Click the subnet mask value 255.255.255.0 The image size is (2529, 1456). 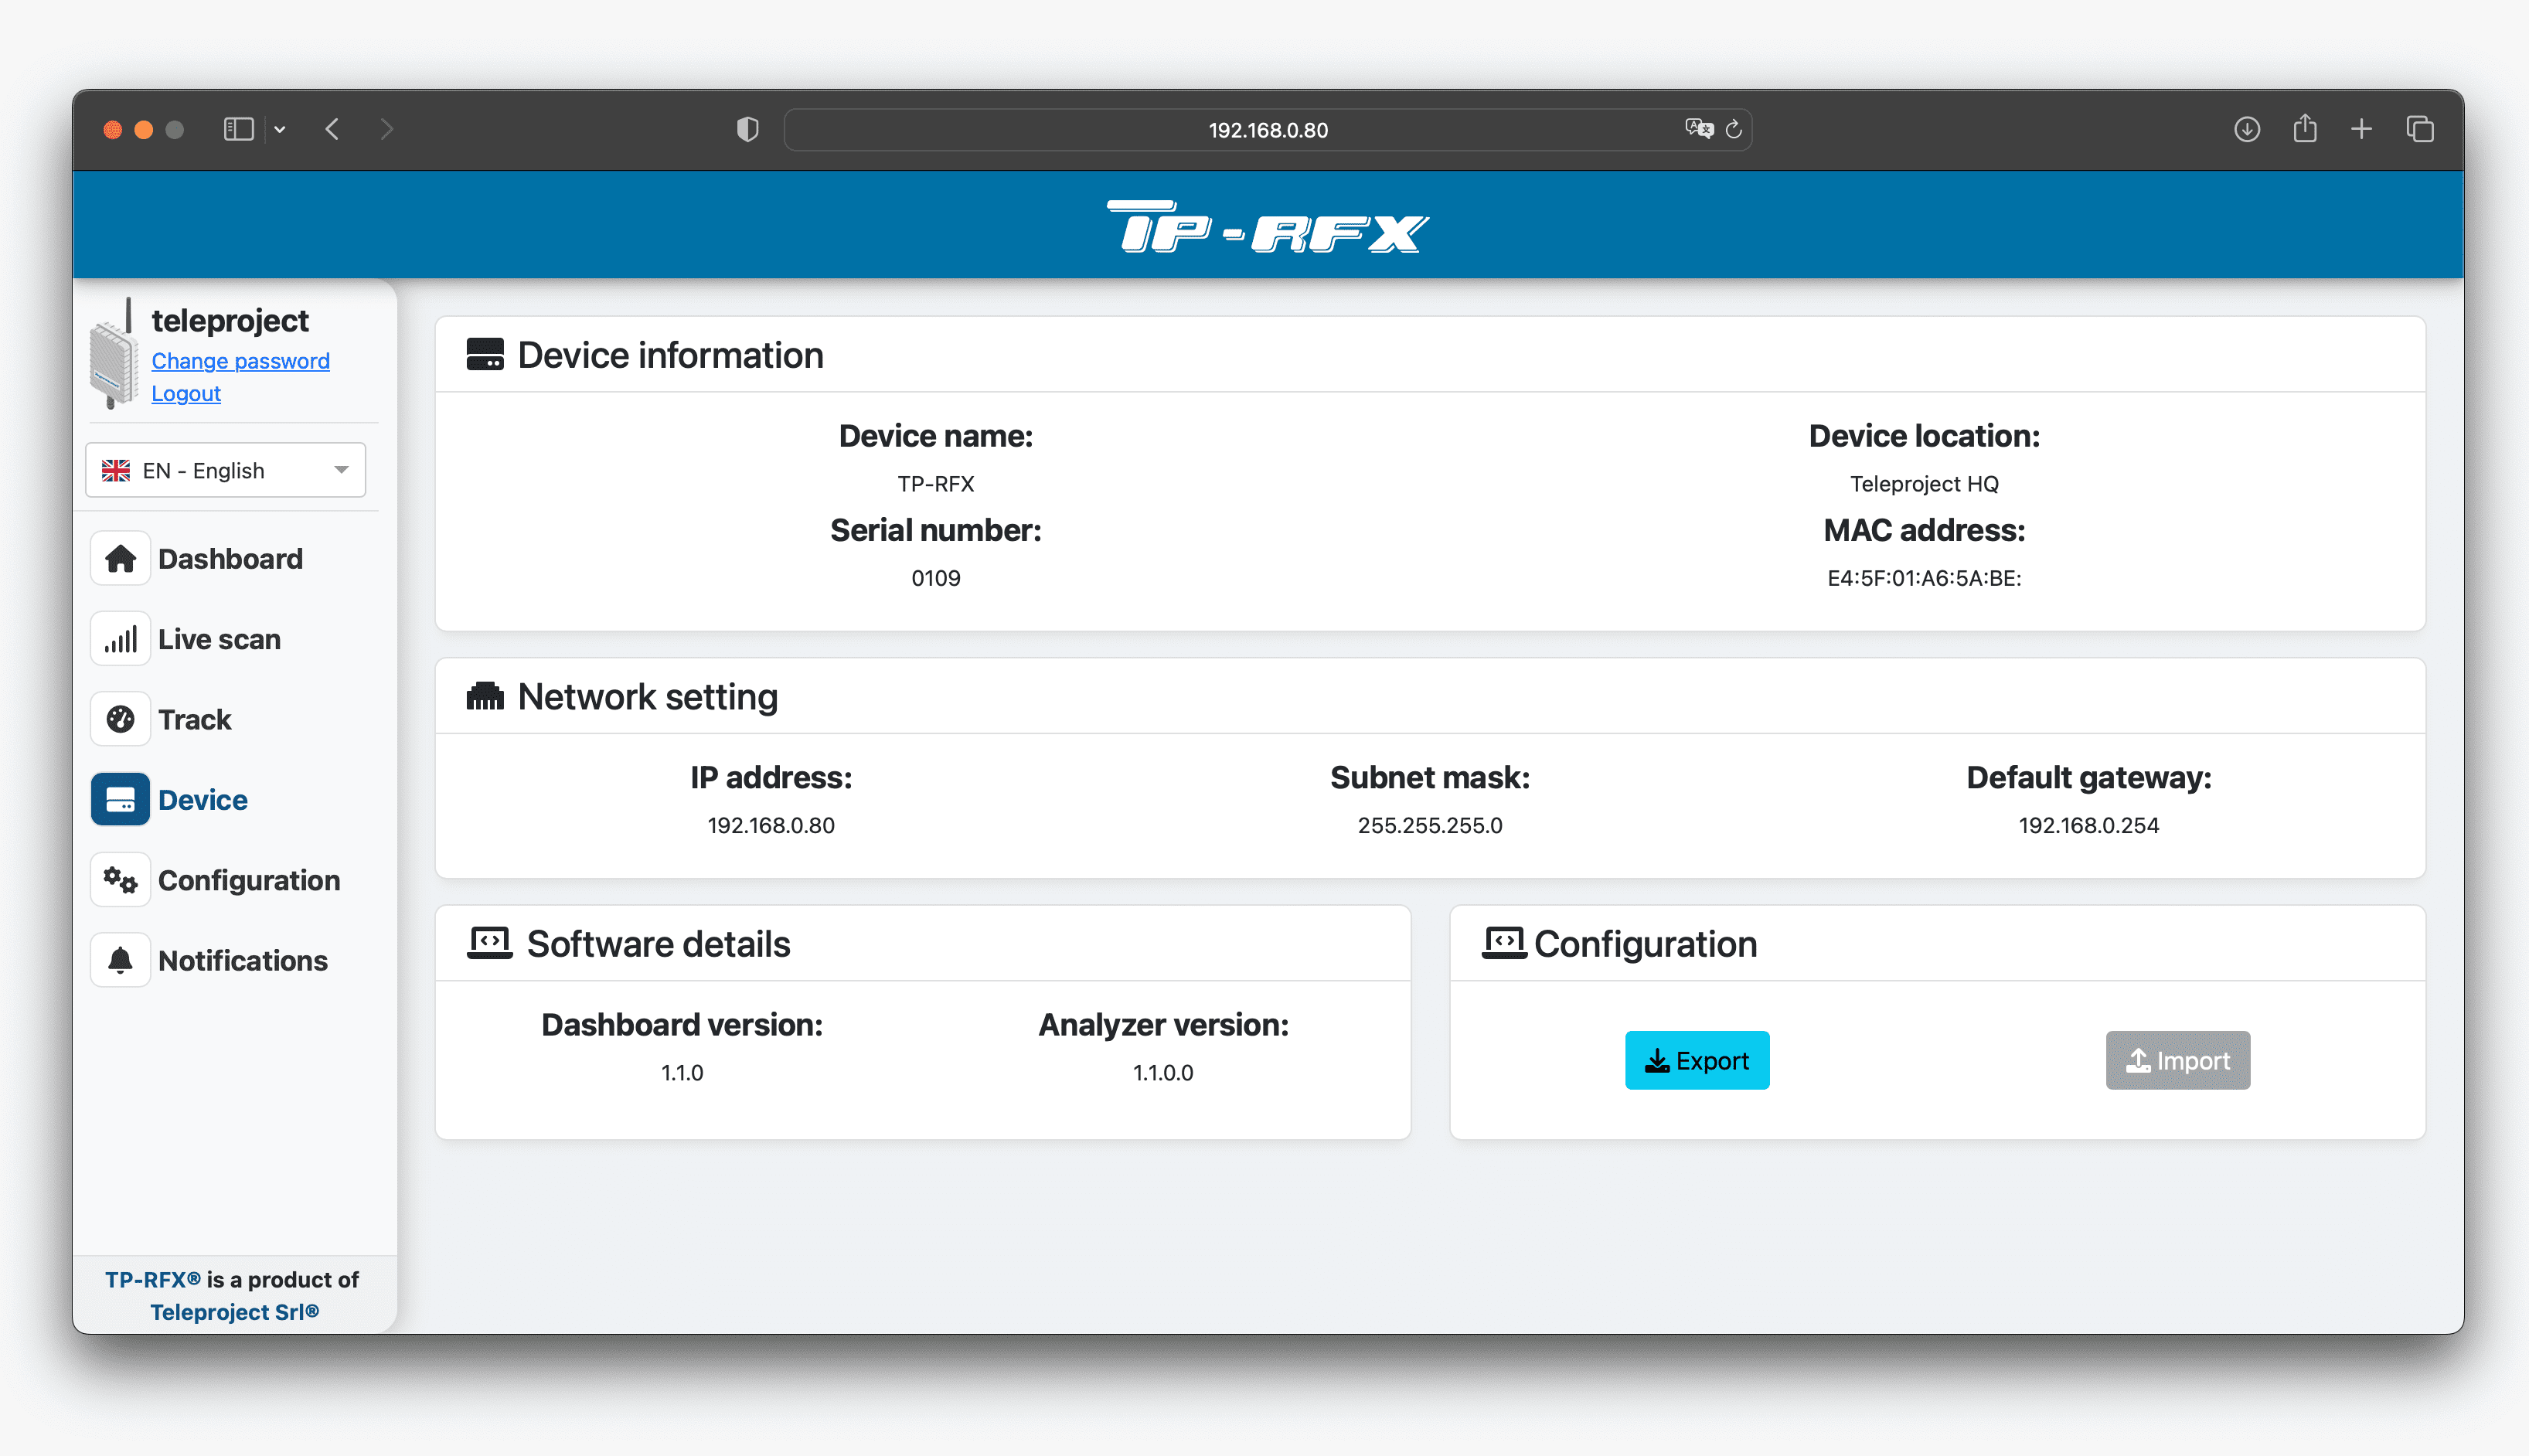point(1430,825)
